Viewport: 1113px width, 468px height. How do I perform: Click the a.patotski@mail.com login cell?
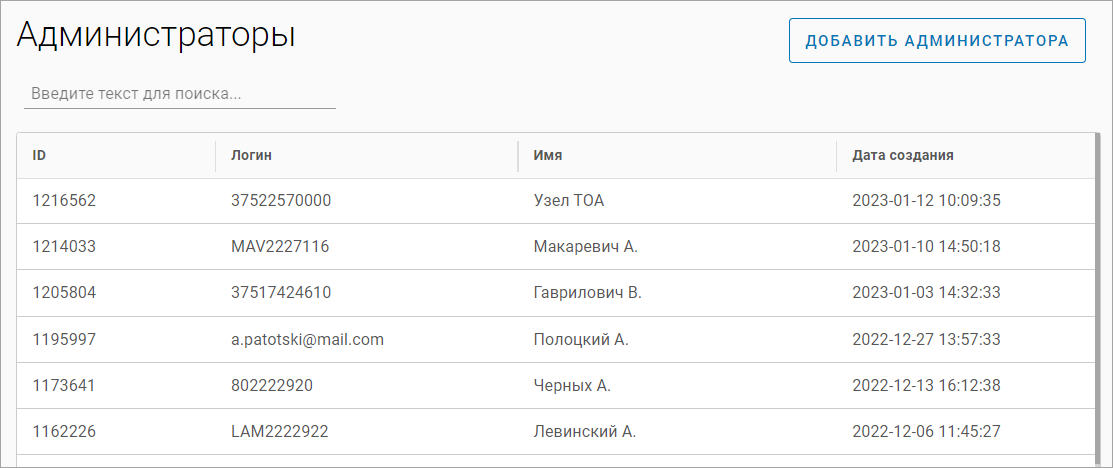[307, 340]
